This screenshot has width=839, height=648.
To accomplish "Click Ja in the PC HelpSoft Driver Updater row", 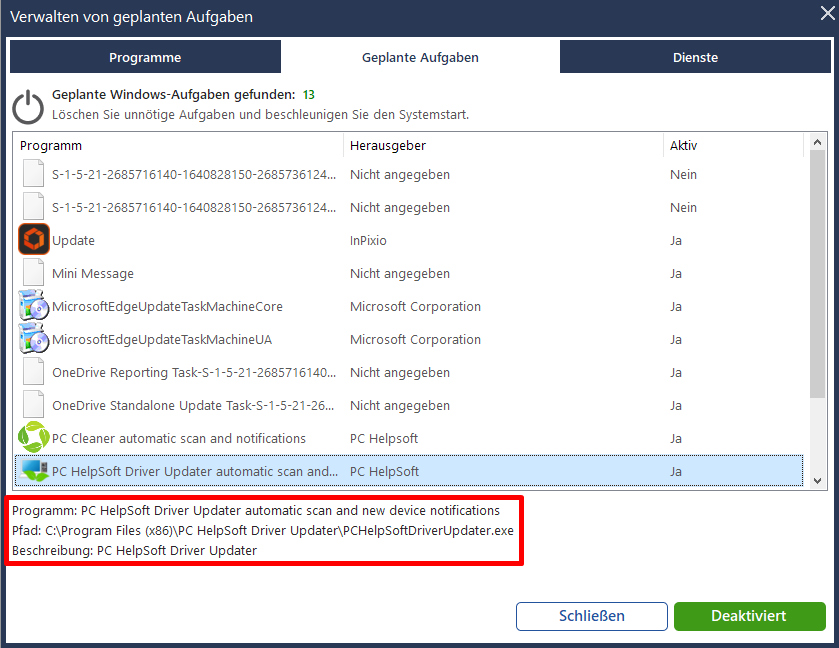I will [676, 471].
